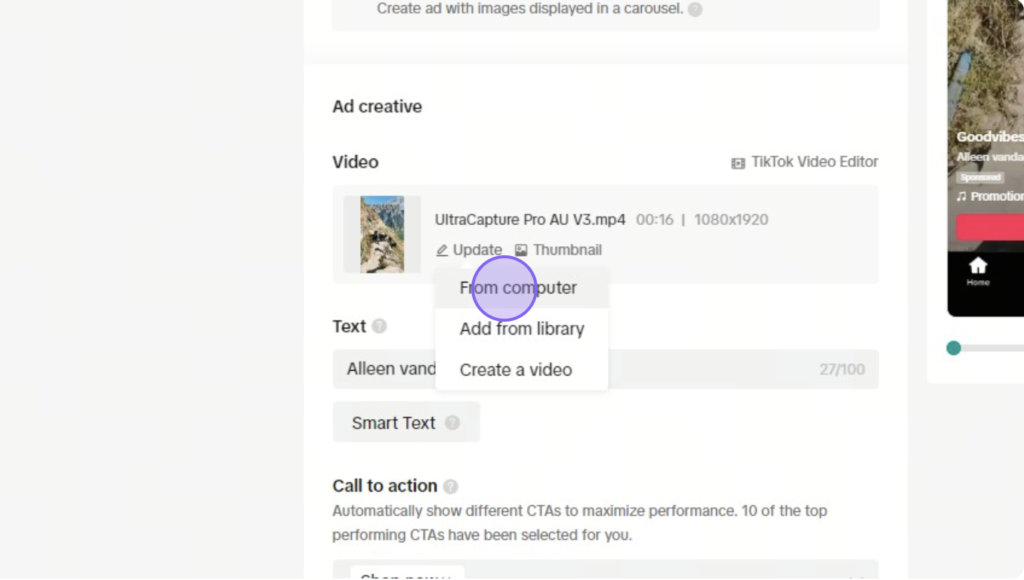Select Add from library option
This screenshot has width=1024, height=580.
pos(521,329)
